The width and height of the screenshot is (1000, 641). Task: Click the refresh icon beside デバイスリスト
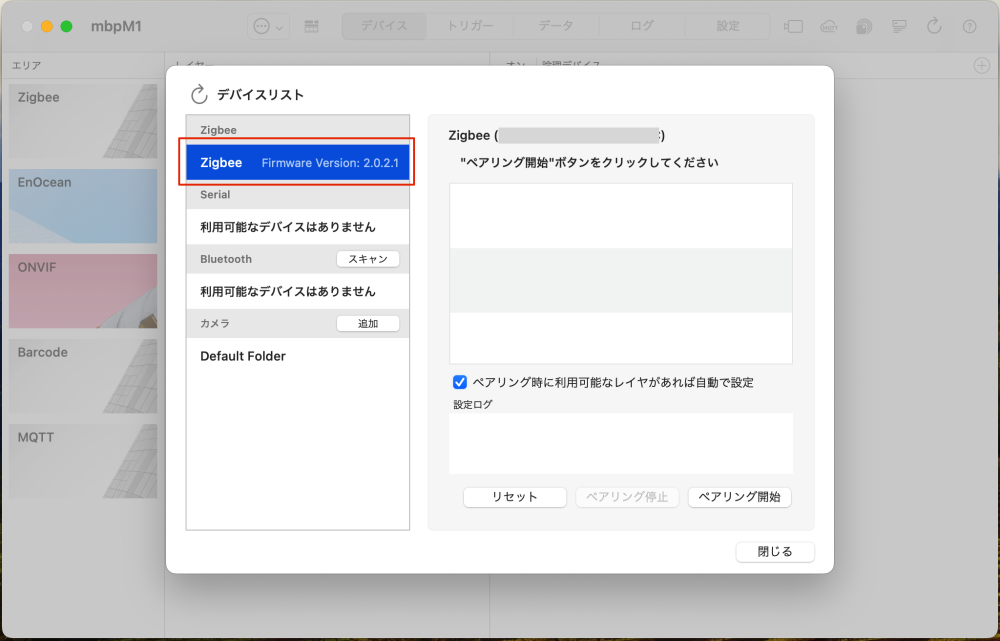pyautogui.click(x=199, y=94)
